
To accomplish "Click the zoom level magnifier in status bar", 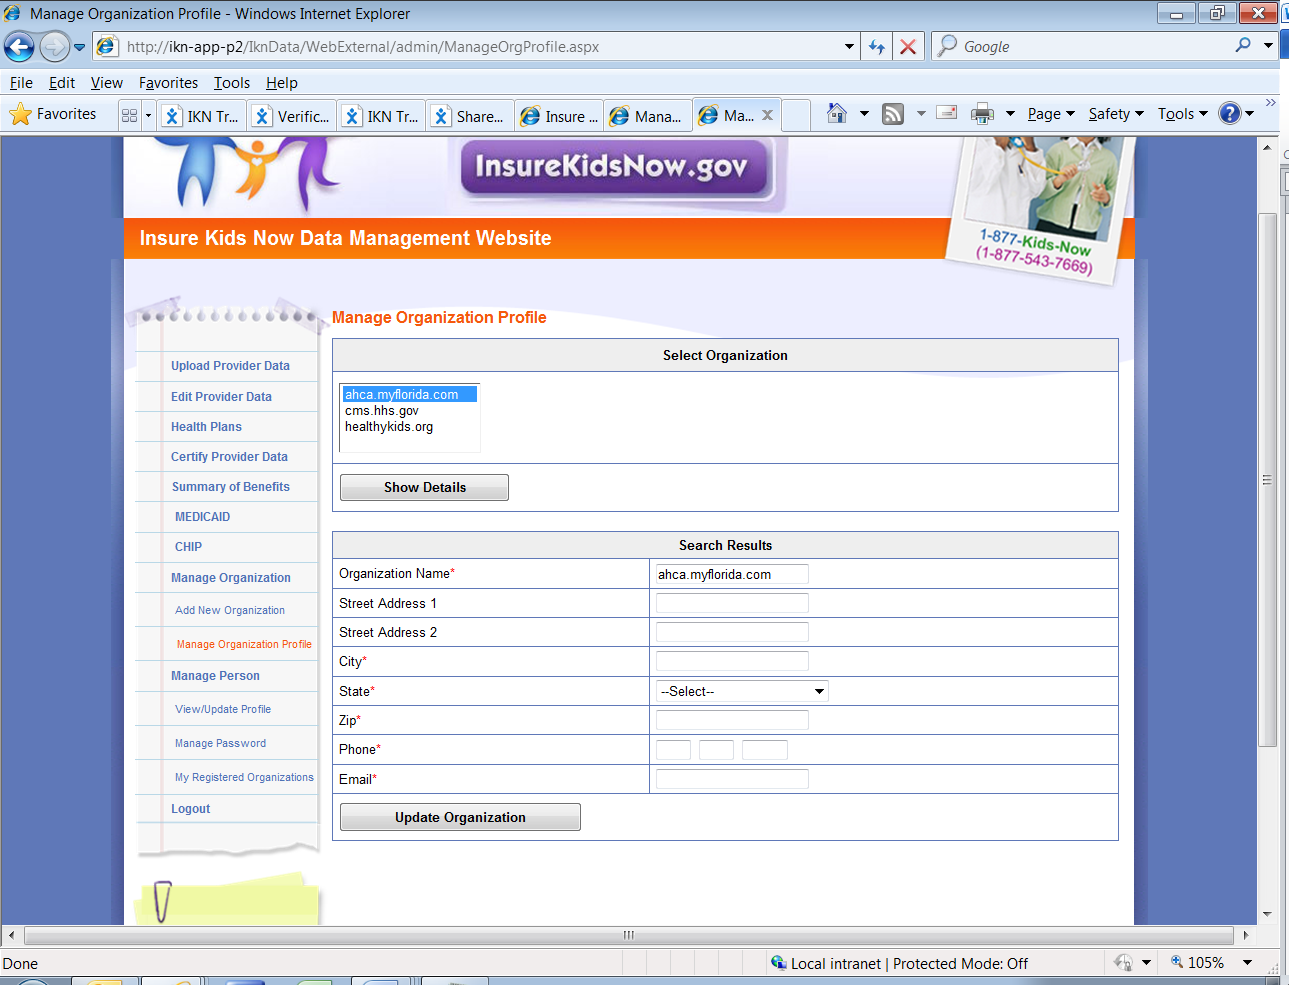I will pos(1177,962).
